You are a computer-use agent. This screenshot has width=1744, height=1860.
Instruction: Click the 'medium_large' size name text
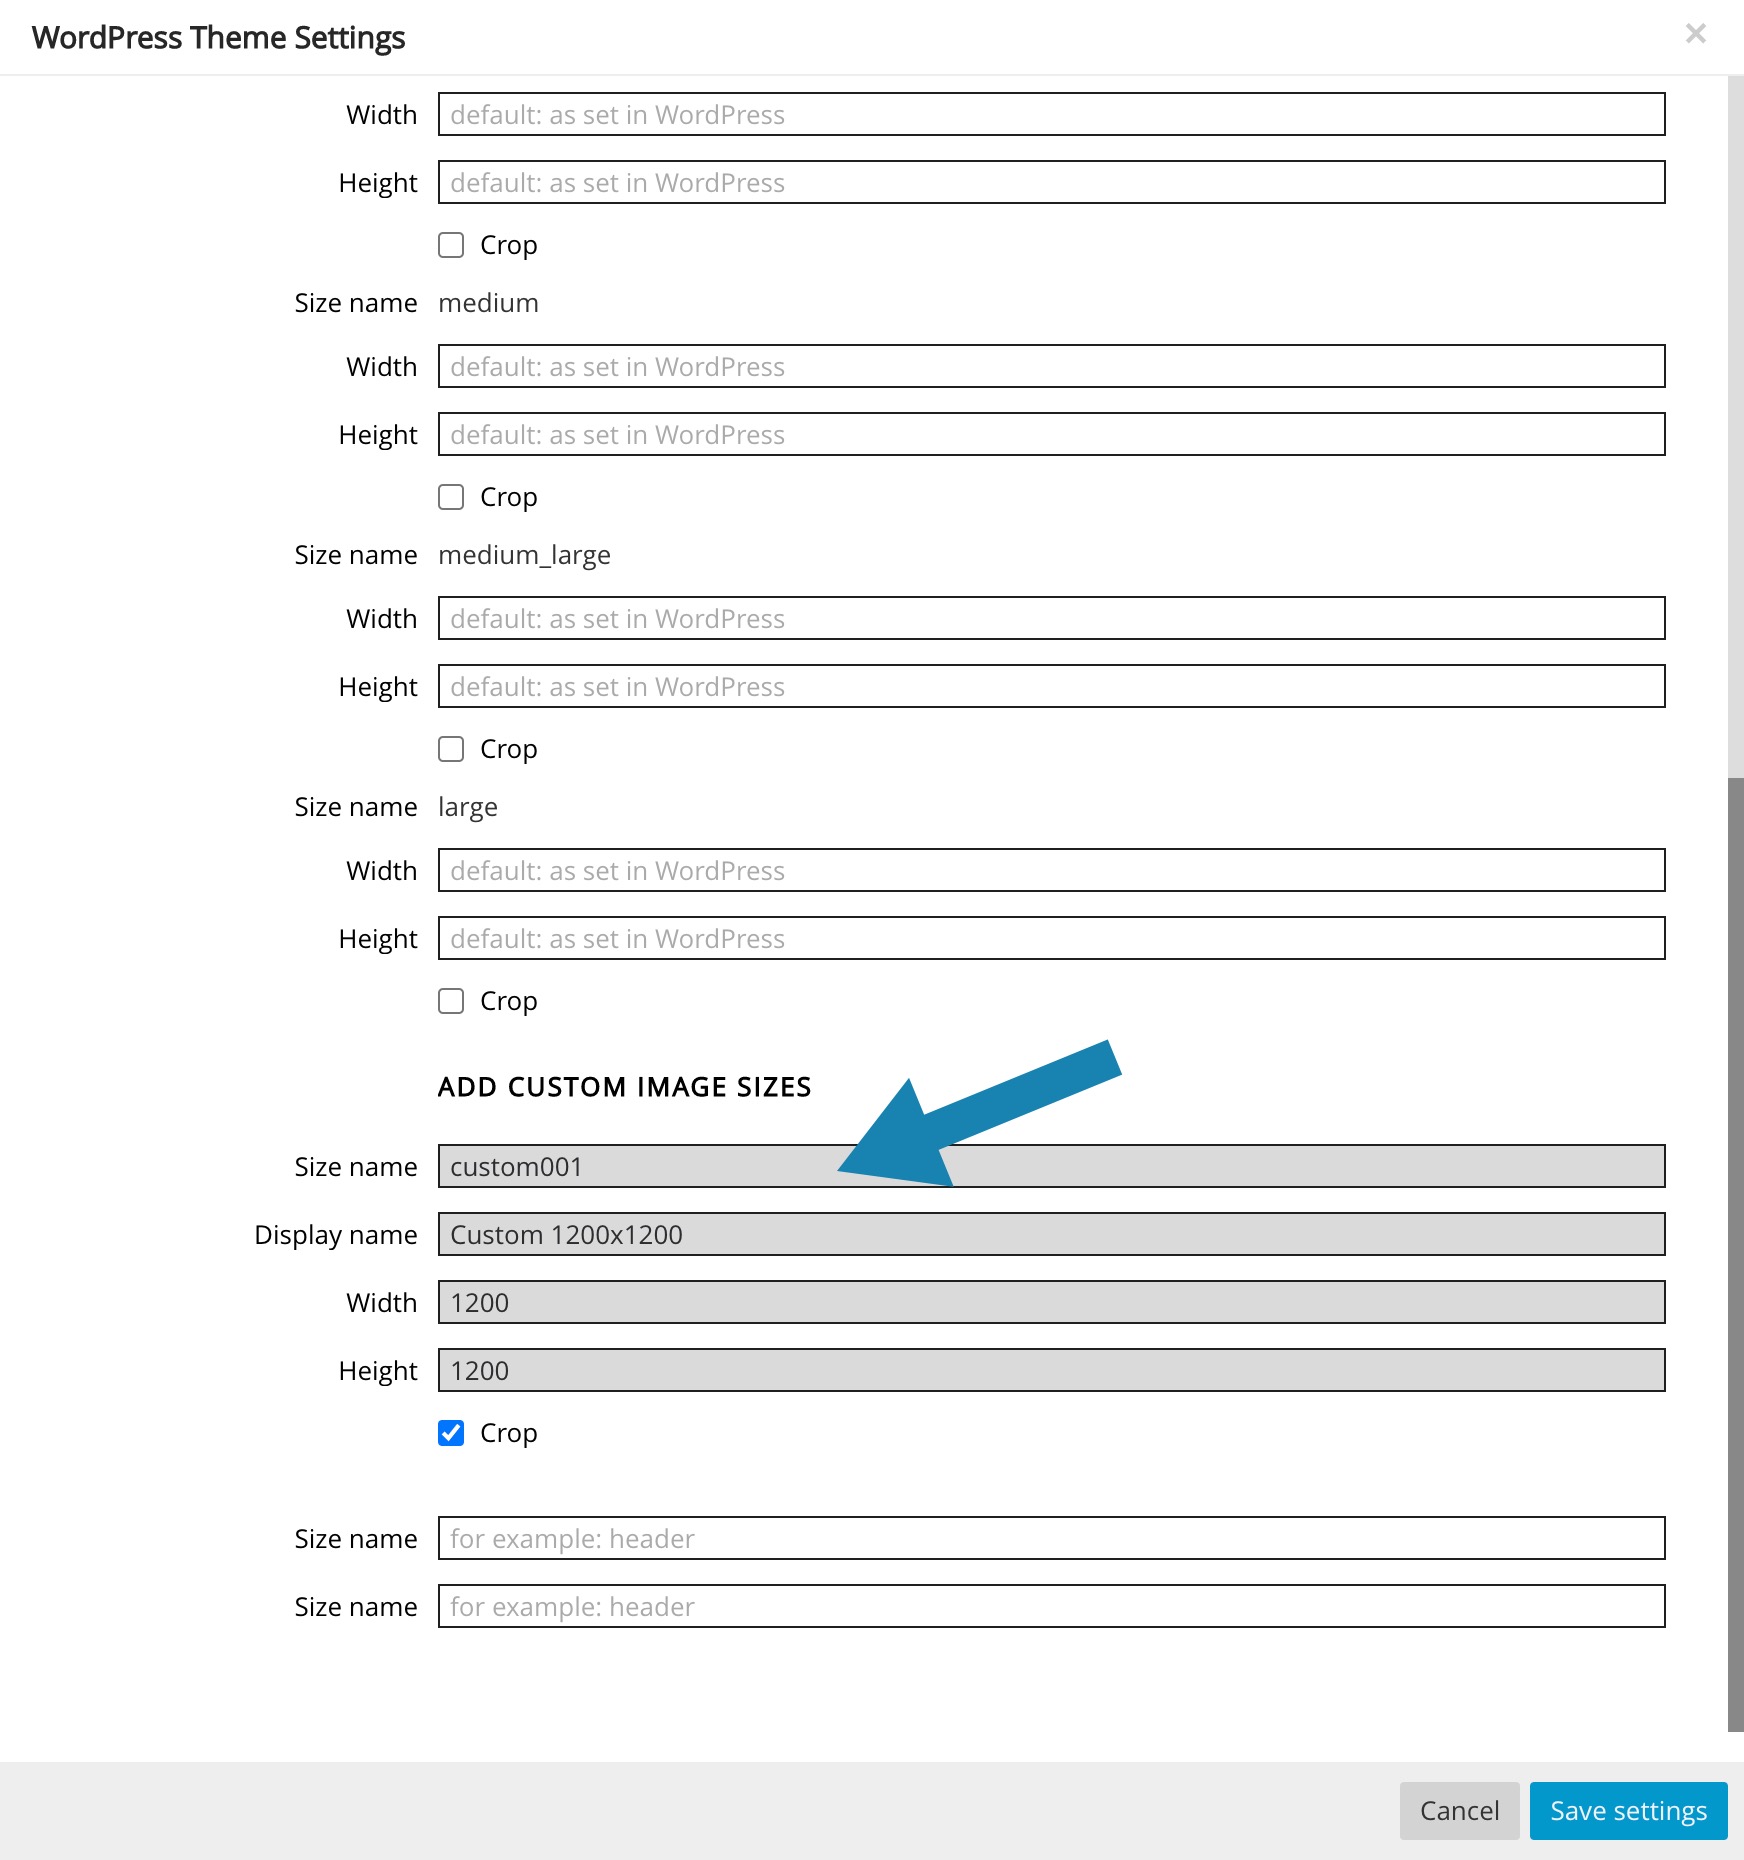point(524,555)
